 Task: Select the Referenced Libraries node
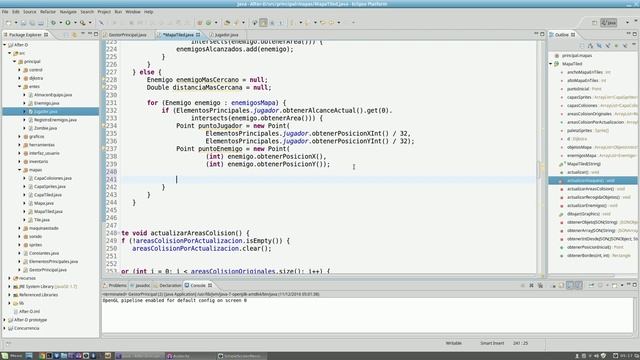pyautogui.click(x=38, y=295)
